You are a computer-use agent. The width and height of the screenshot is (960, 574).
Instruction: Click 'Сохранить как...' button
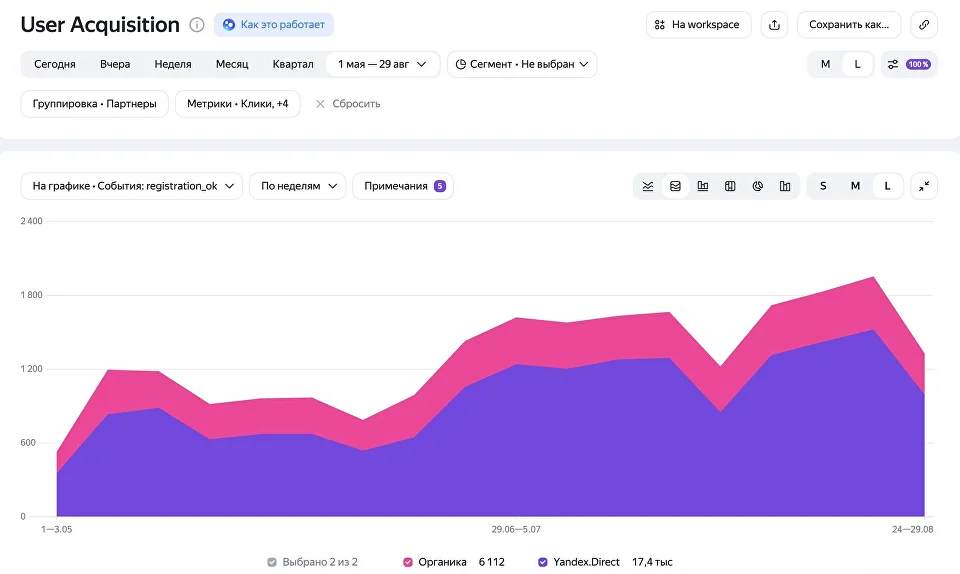[849, 24]
